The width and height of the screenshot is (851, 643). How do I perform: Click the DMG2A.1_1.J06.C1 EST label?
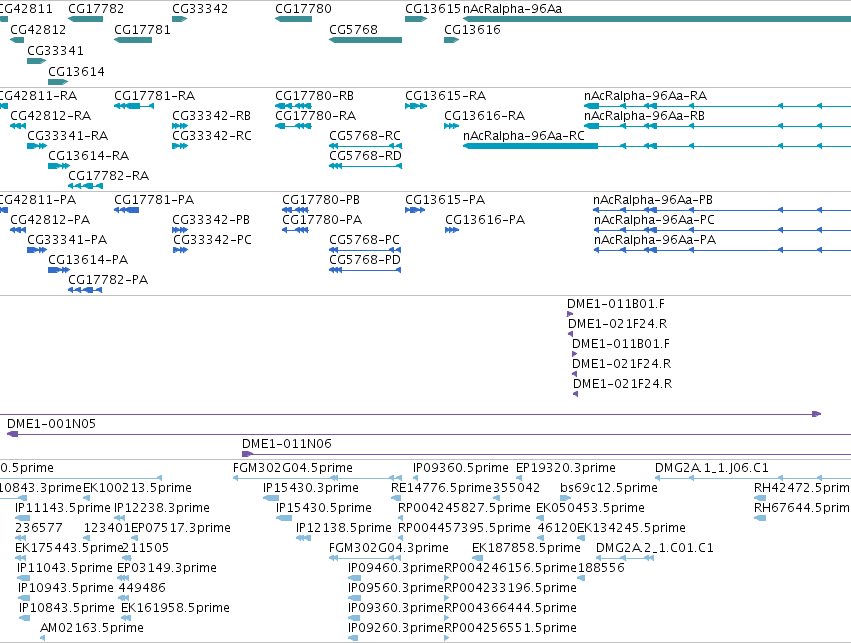click(x=712, y=468)
